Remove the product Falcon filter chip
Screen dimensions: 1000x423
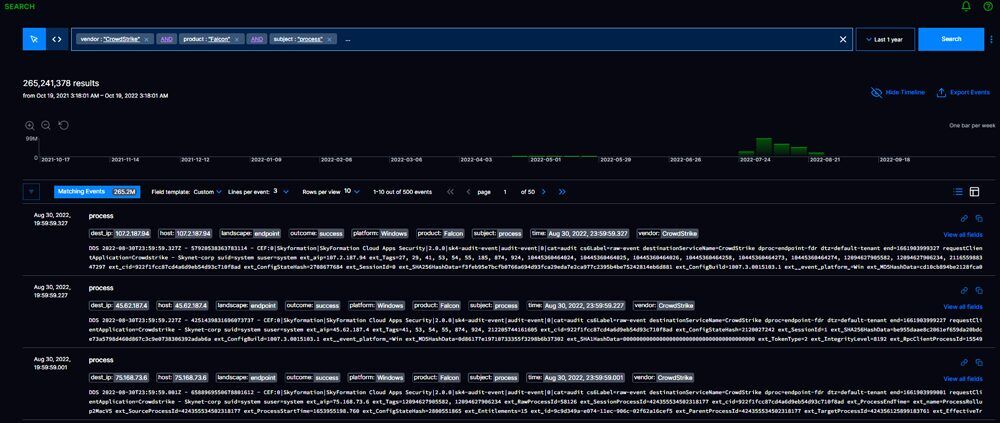click(x=237, y=39)
